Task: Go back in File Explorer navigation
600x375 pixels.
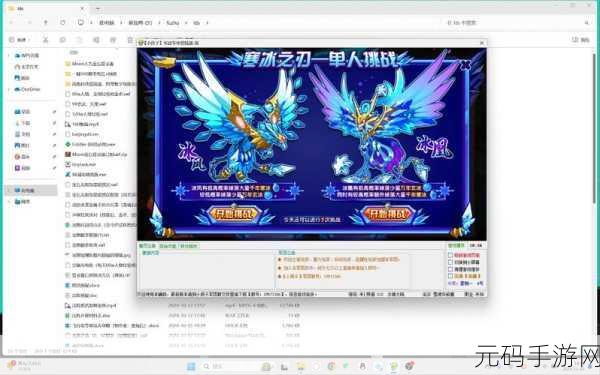Action: 11,23
